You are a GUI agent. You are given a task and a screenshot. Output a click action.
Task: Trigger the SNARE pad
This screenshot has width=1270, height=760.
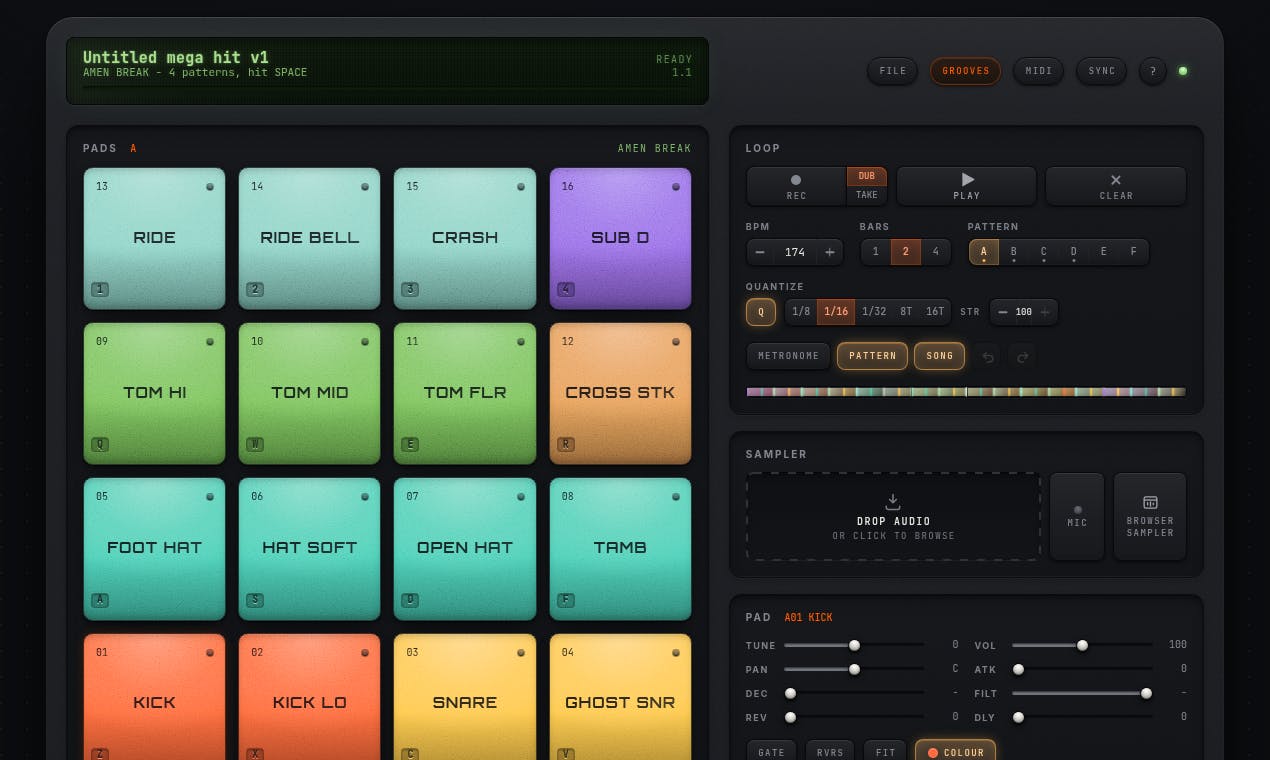[465, 697]
